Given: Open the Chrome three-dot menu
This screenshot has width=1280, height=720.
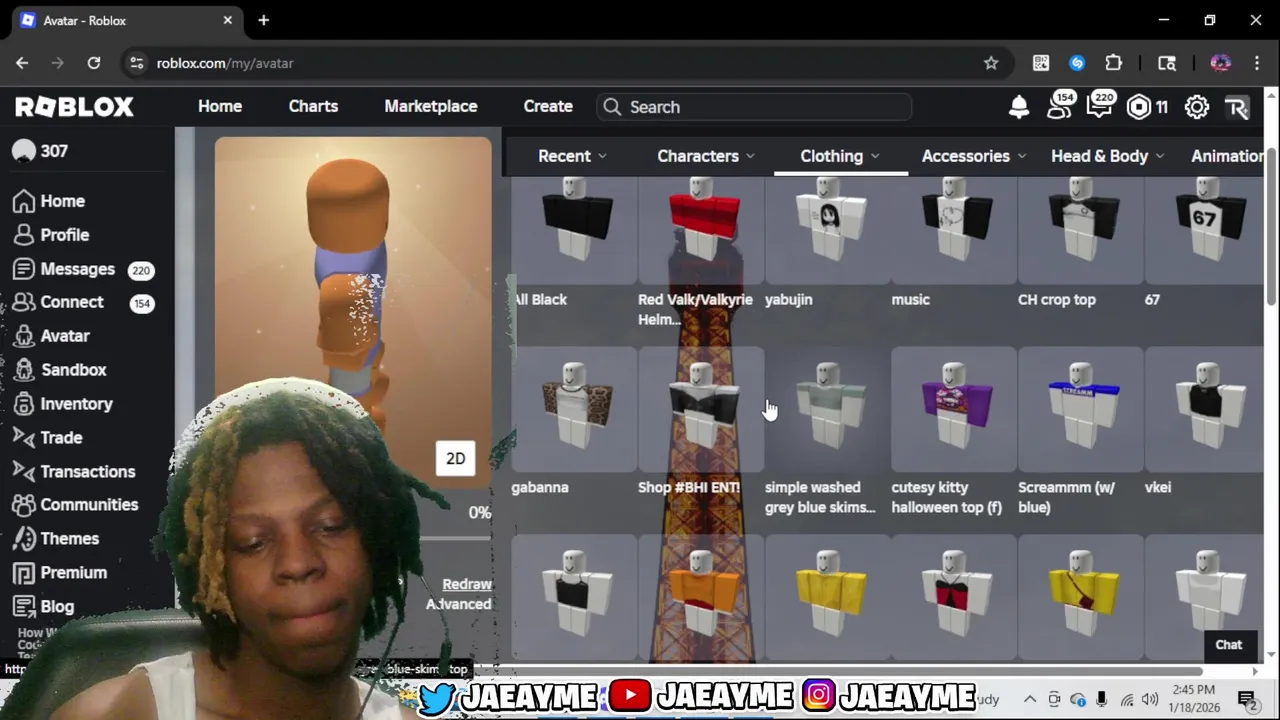Looking at the screenshot, I should pos(1257,63).
